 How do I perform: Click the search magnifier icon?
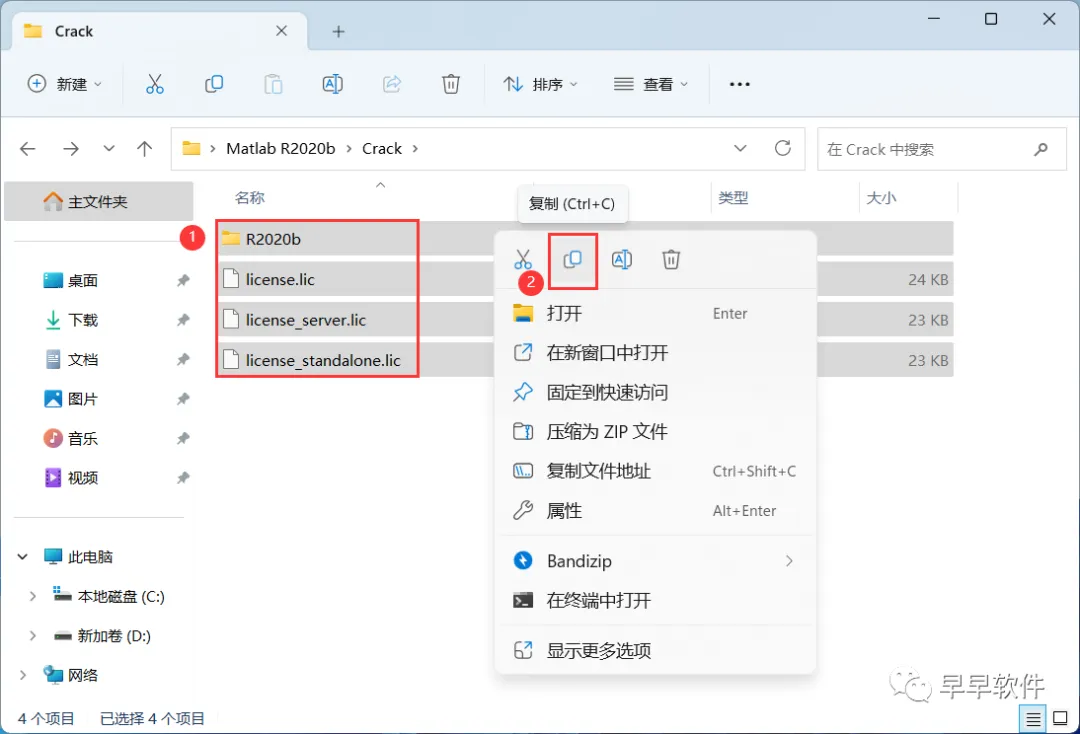tap(1041, 149)
